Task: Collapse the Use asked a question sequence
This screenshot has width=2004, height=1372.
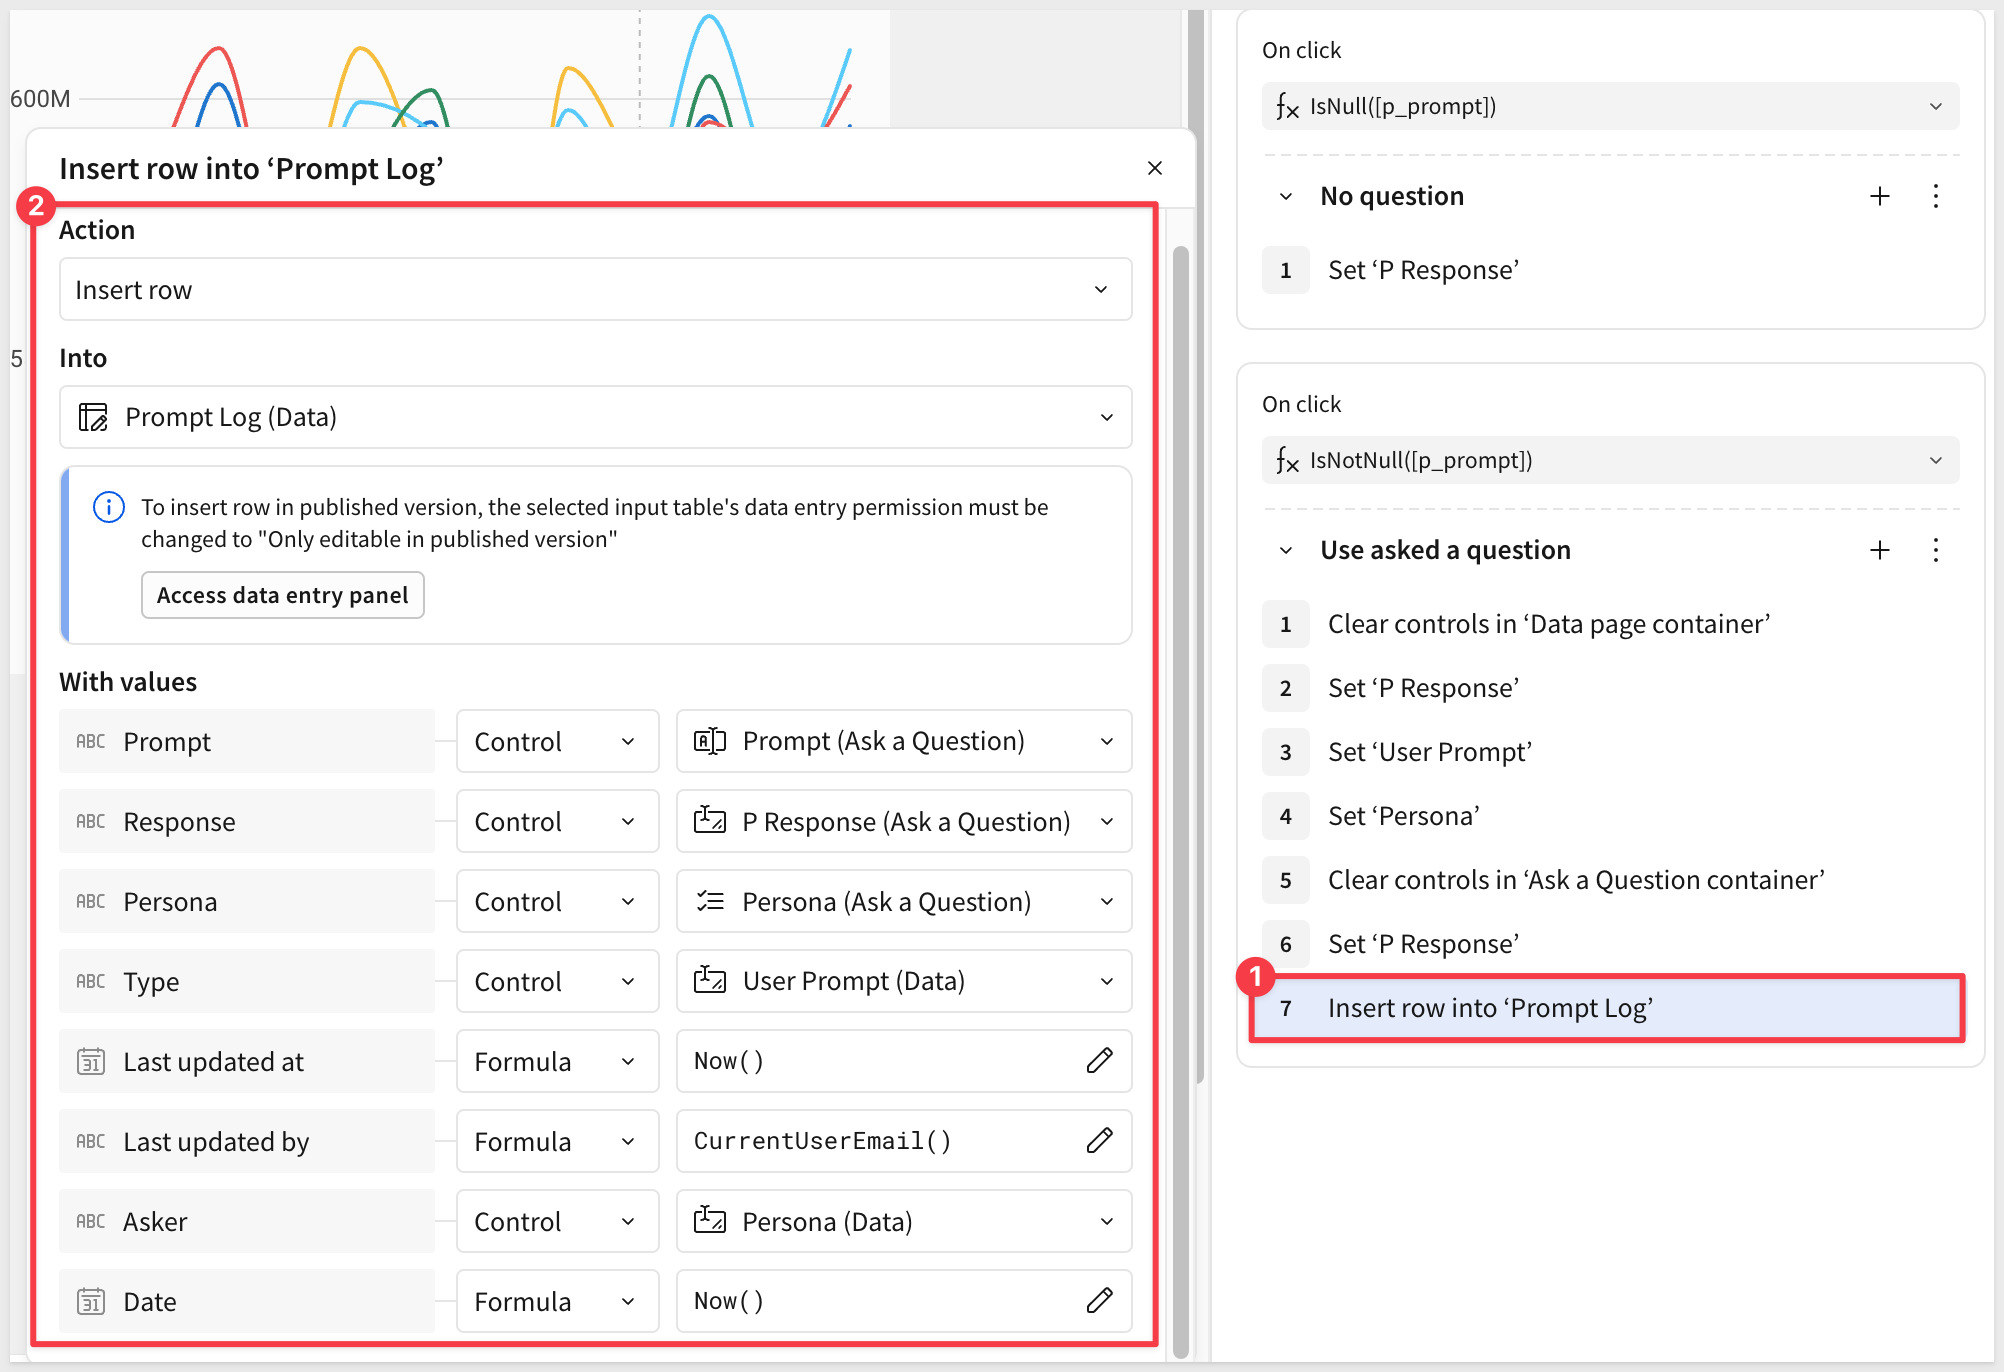Action: click(1286, 550)
